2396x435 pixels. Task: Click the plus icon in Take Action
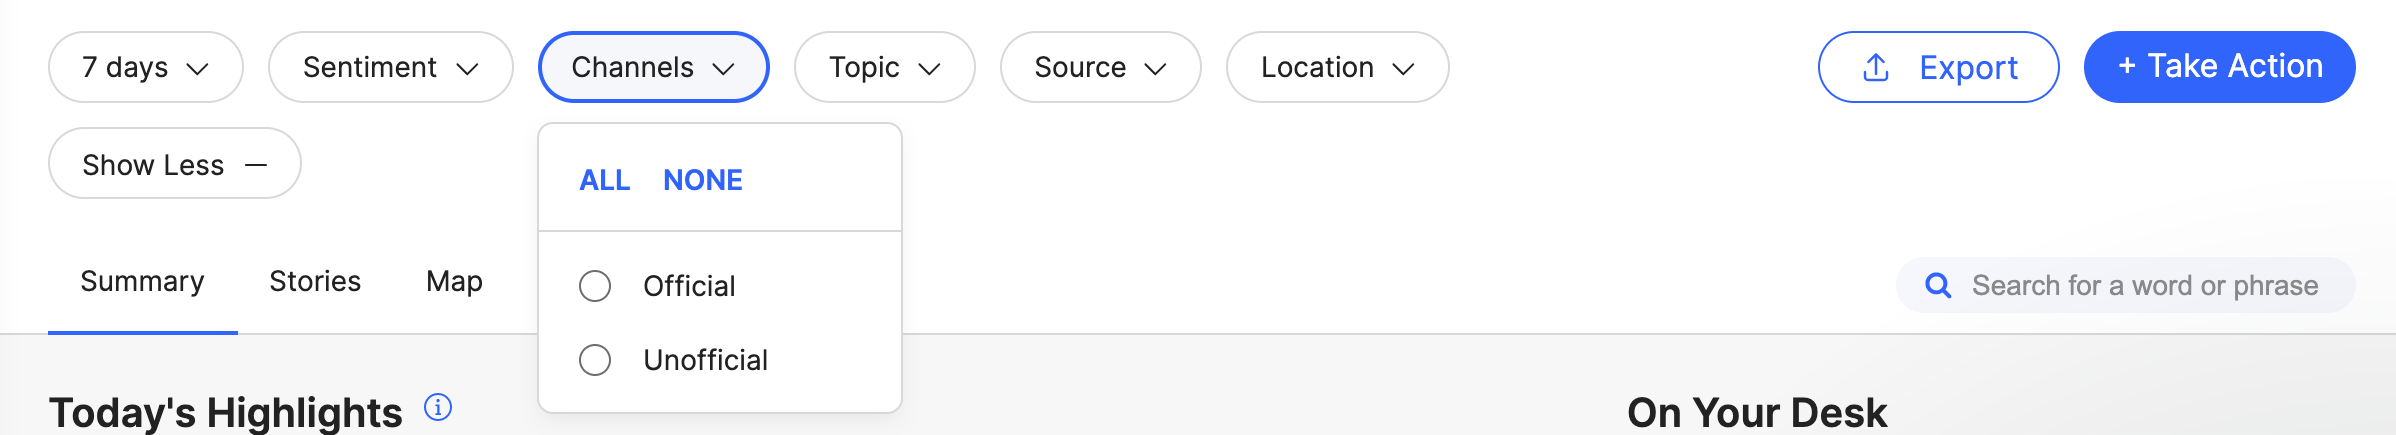coord(2127,67)
